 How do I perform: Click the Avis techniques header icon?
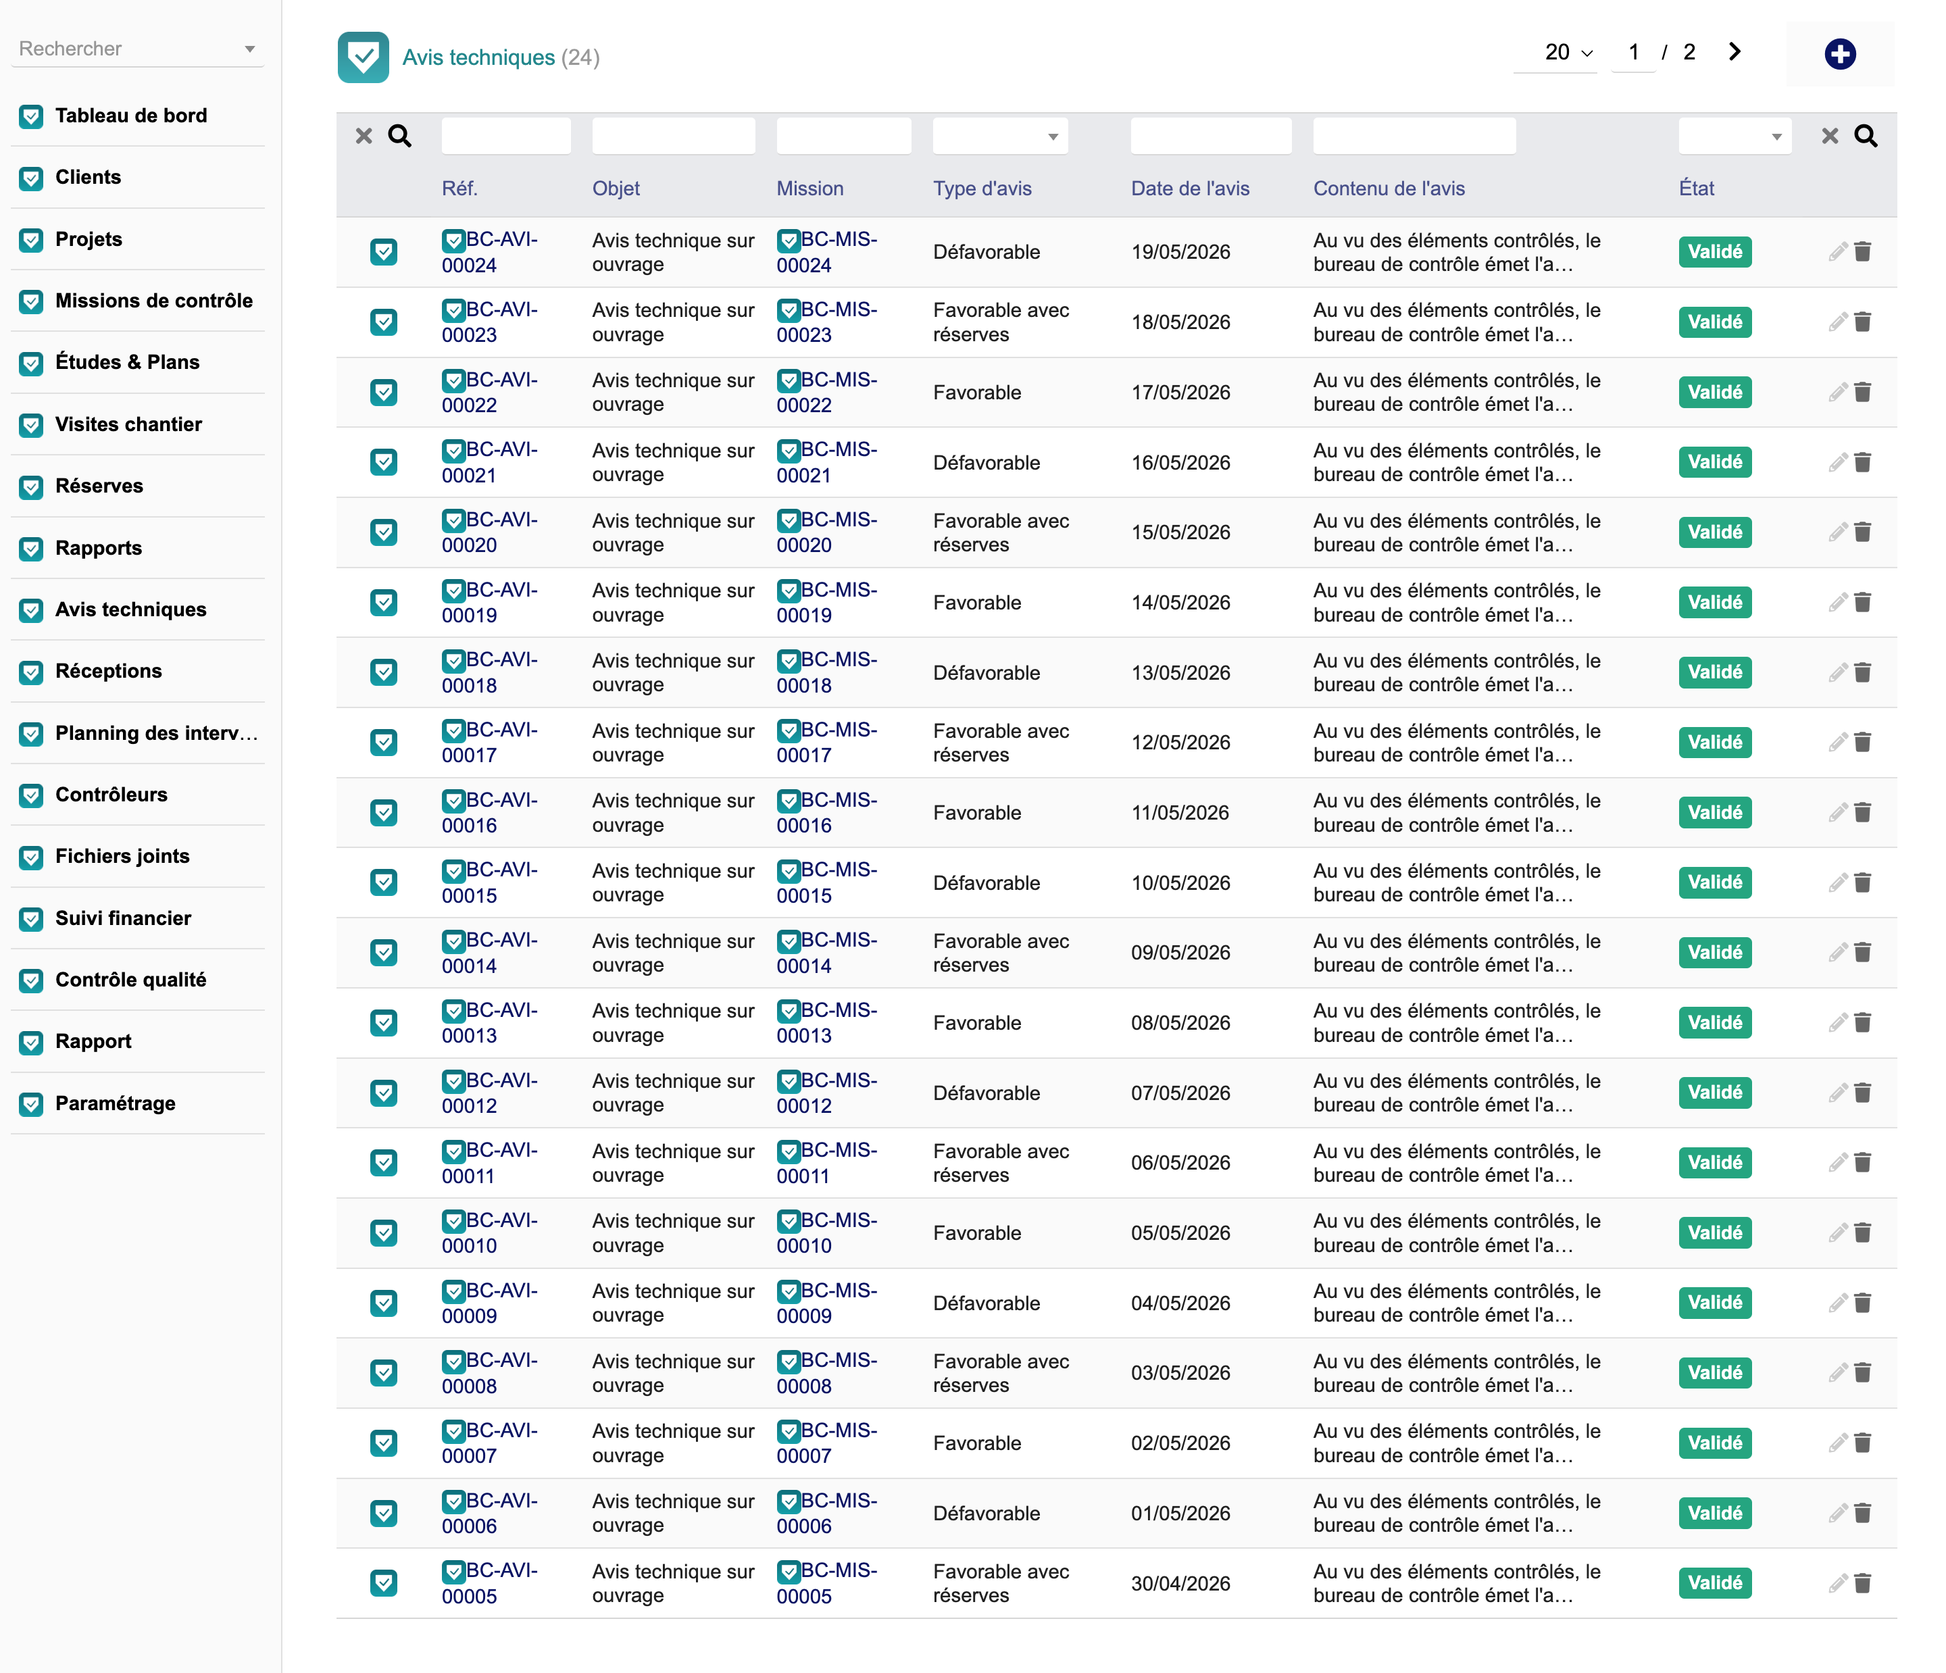(x=363, y=57)
